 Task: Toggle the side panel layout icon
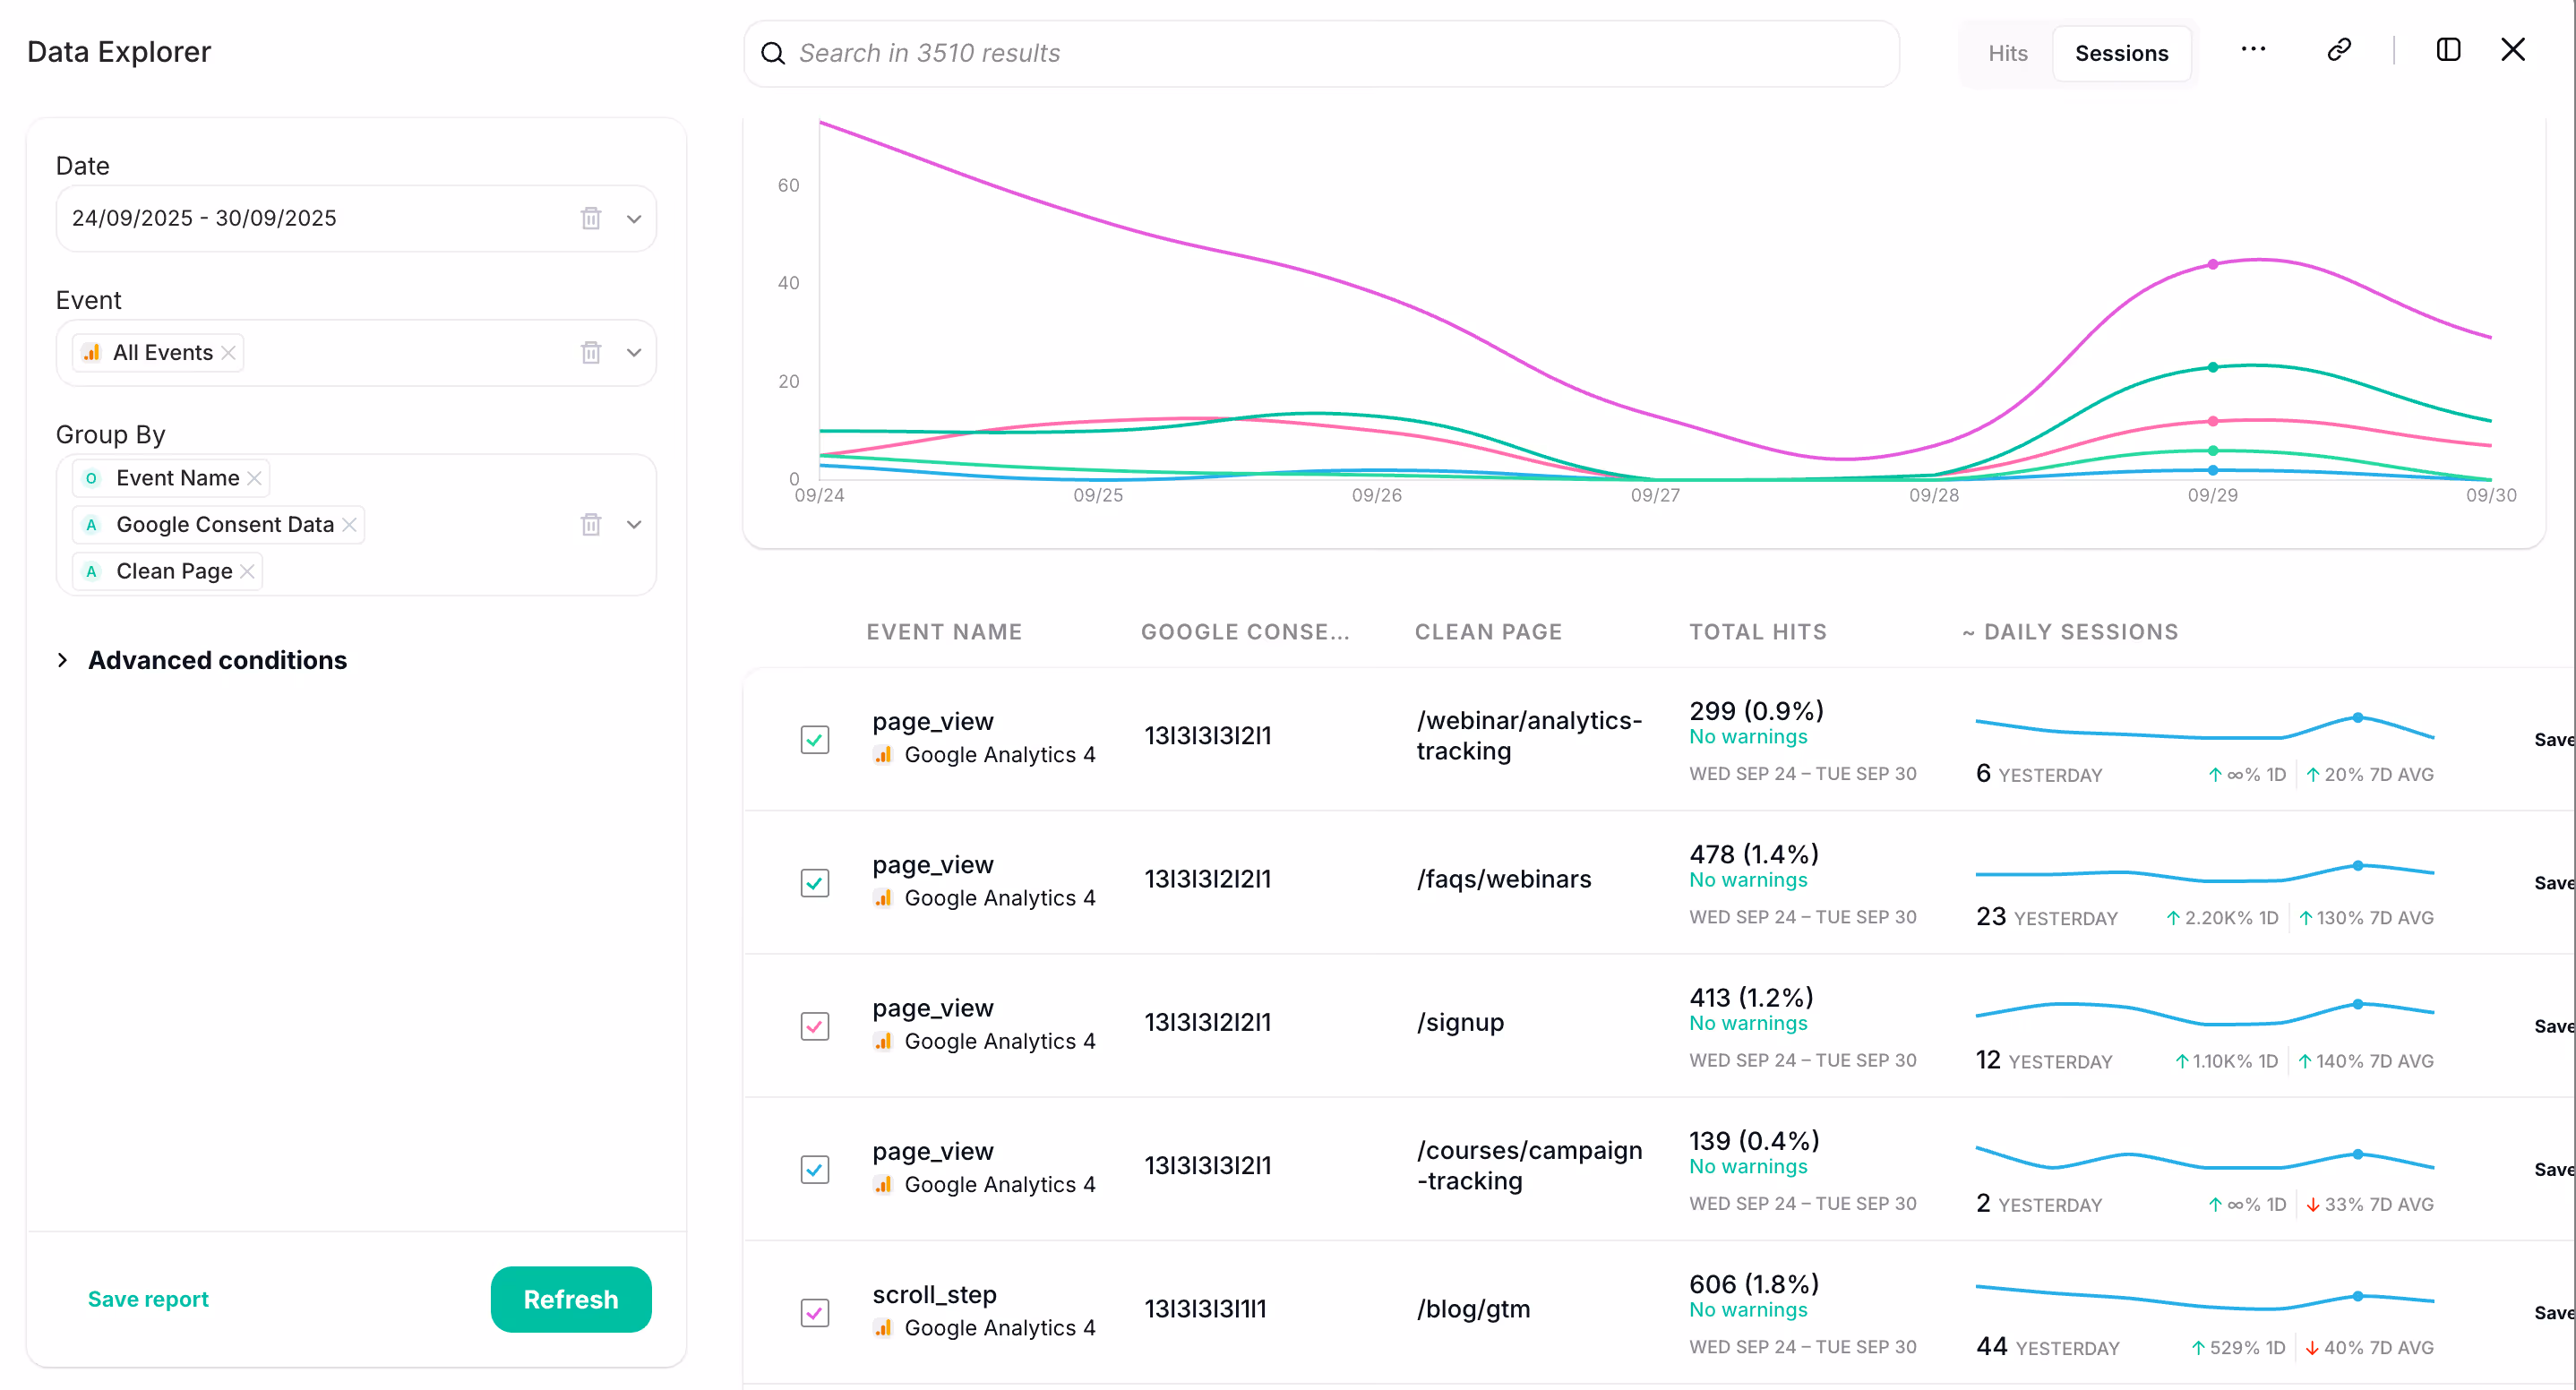tap(2447, 50)
